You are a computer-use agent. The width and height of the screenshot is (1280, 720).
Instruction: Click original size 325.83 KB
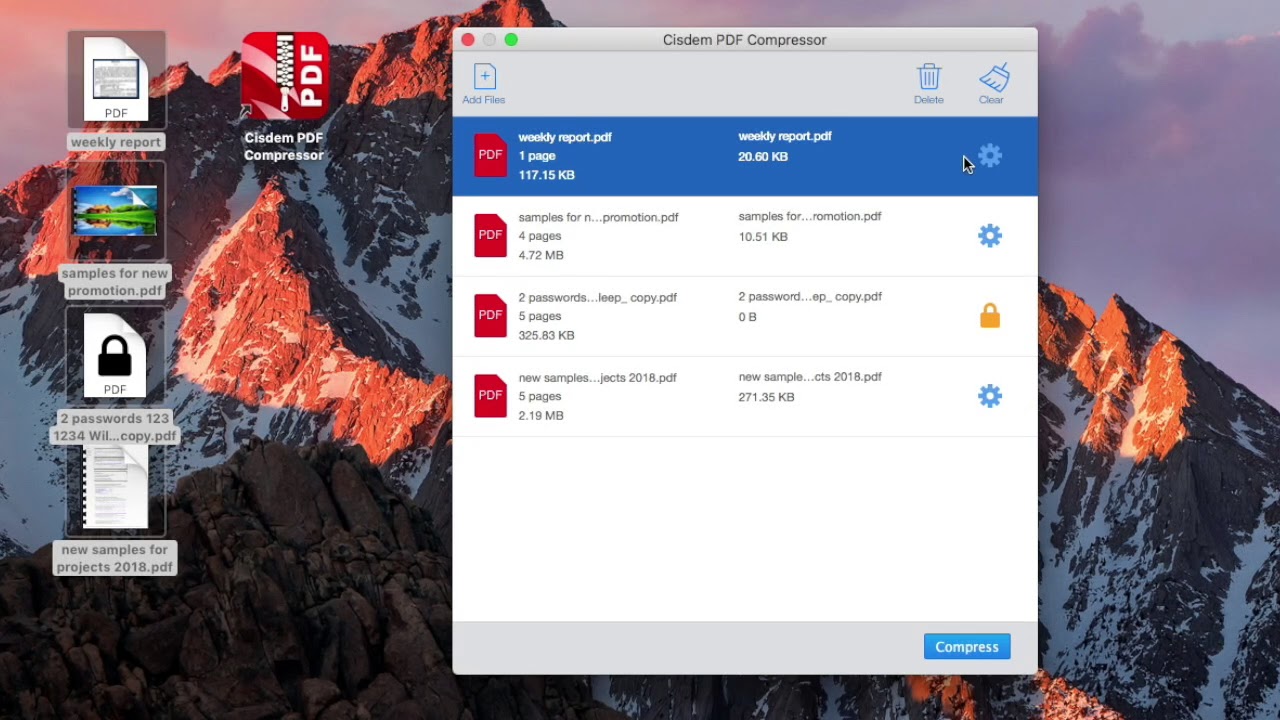click(546, 335)
